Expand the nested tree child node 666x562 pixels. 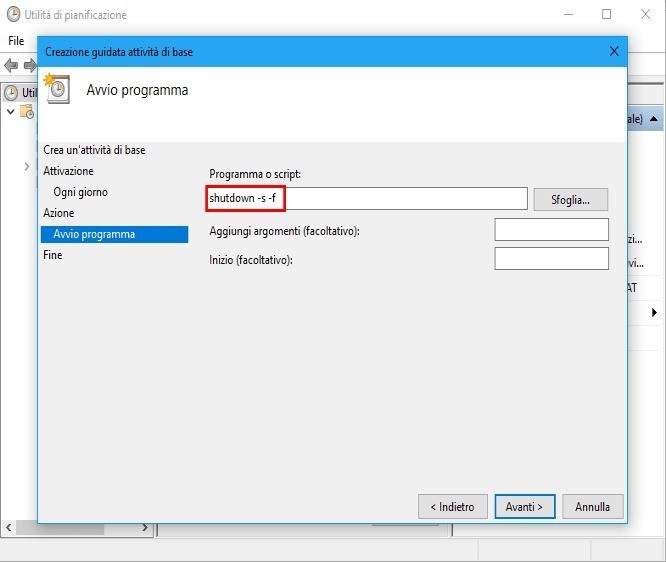tap(27, 166)
